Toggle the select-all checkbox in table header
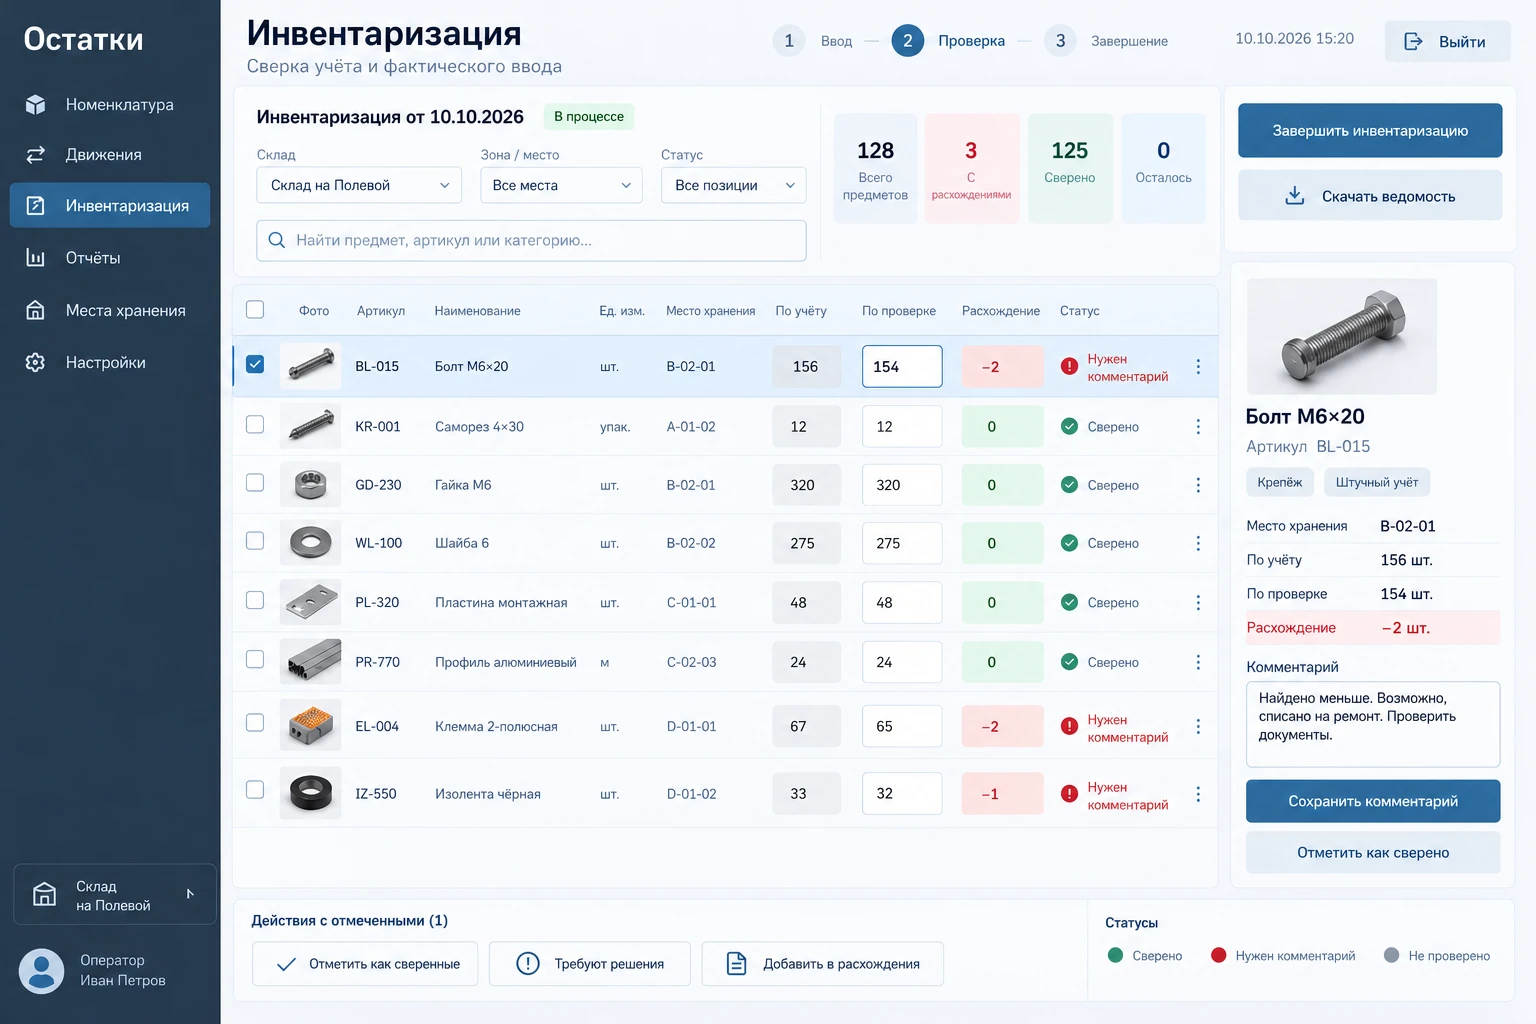 tap(255, 310)
